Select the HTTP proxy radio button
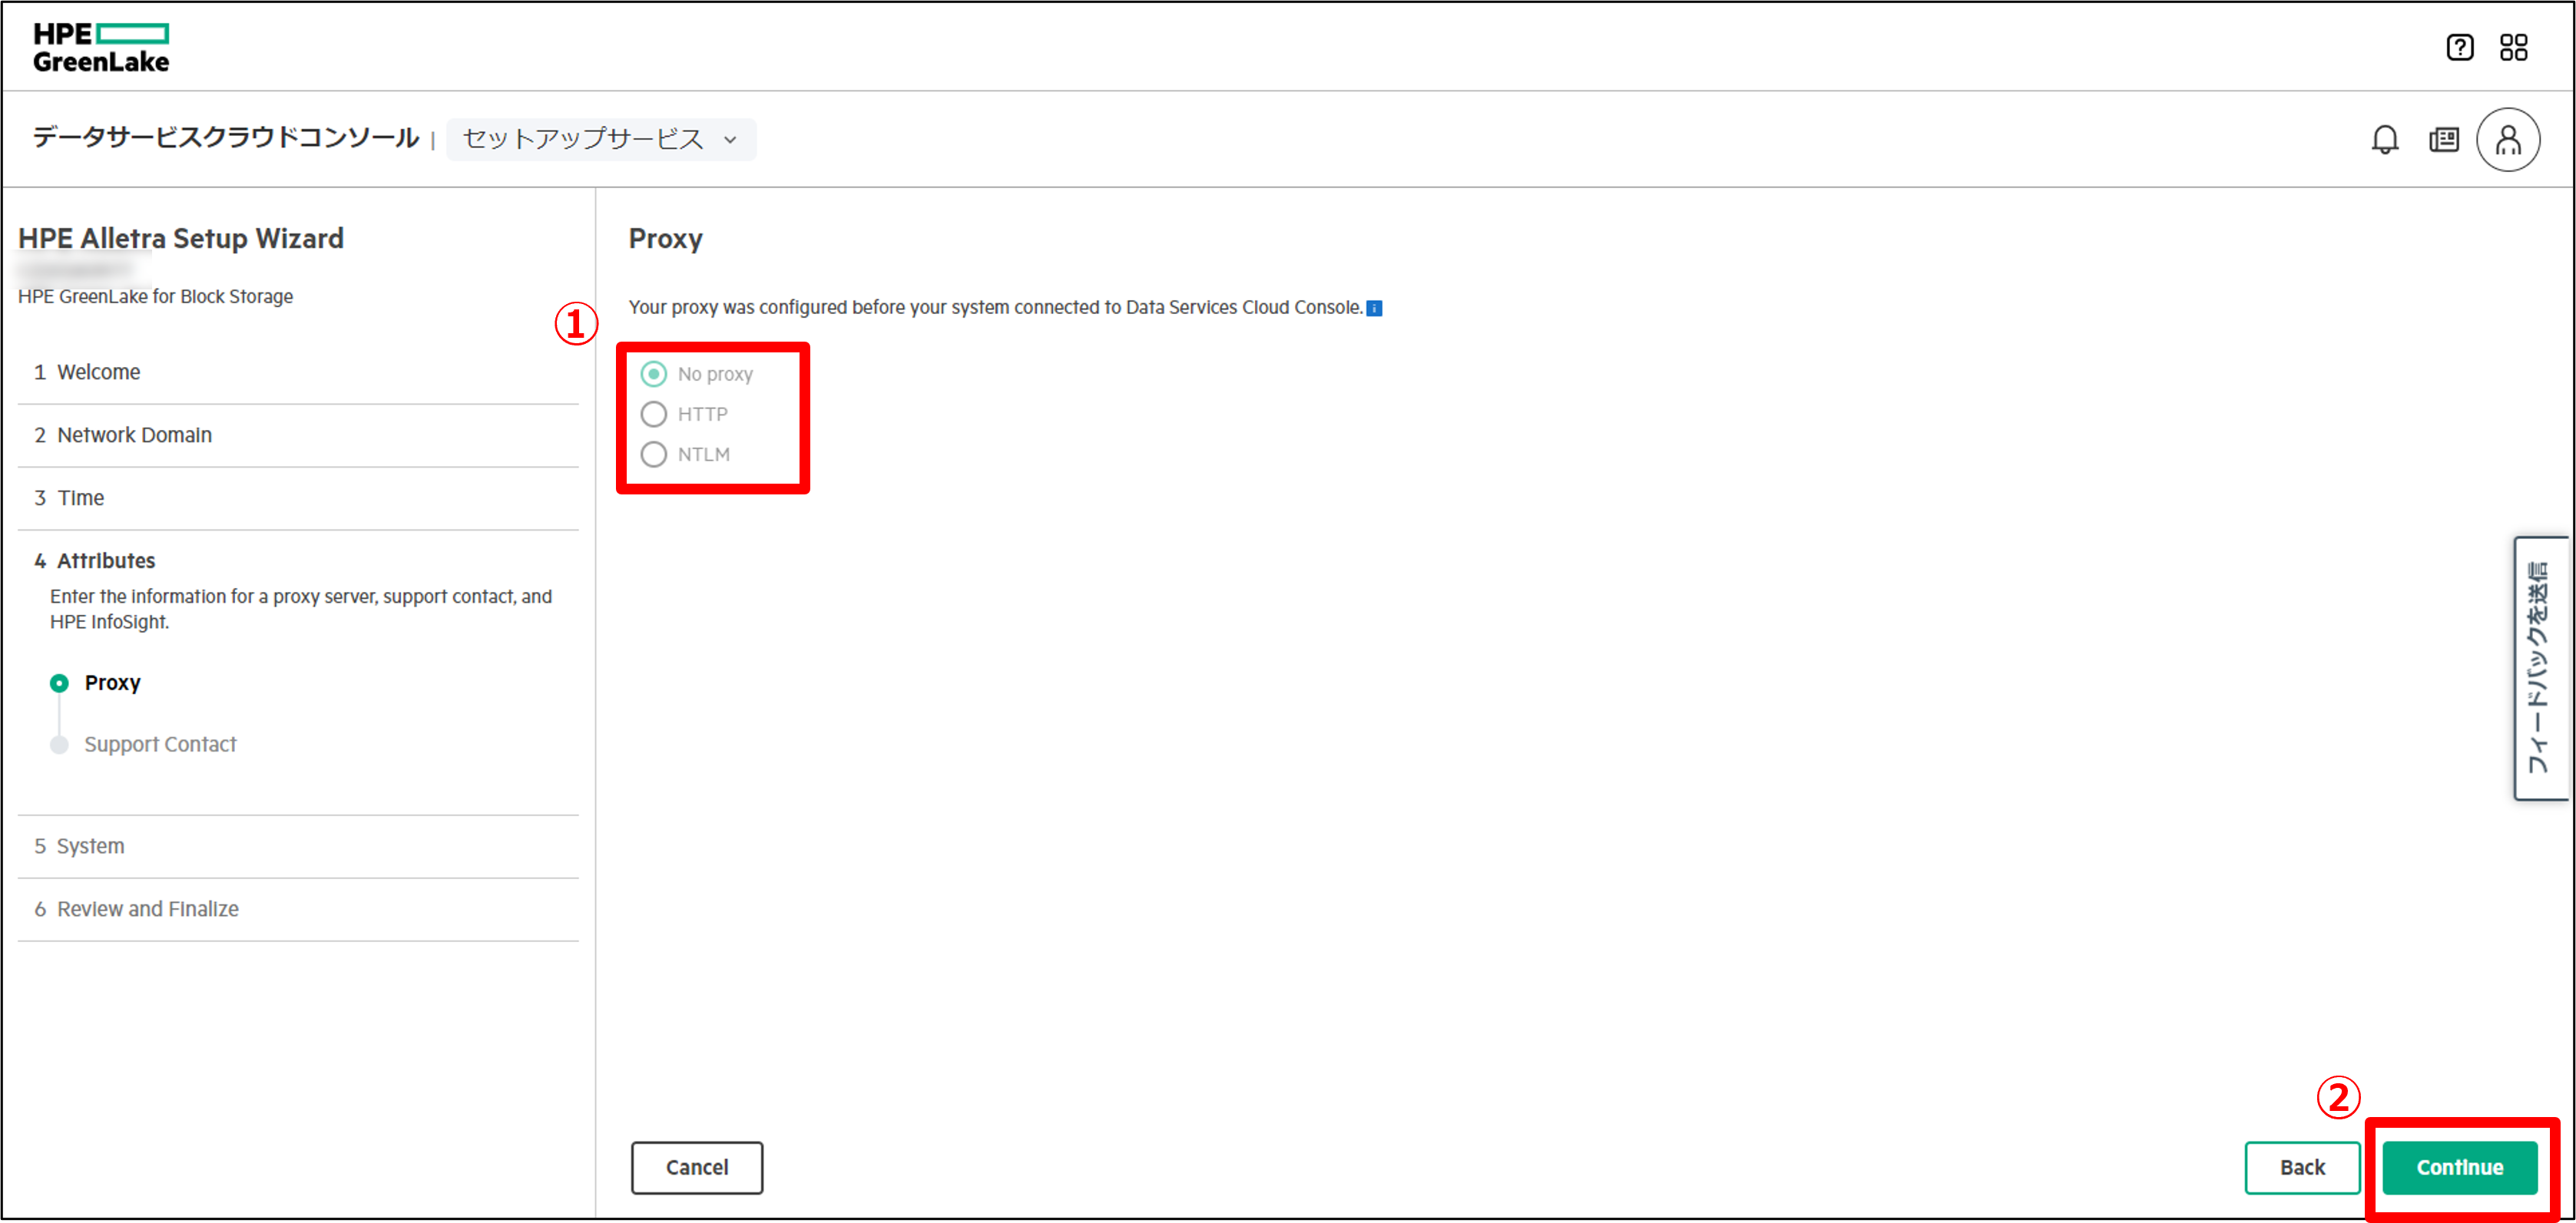2576x1223 pixels. tap(653, 414)
